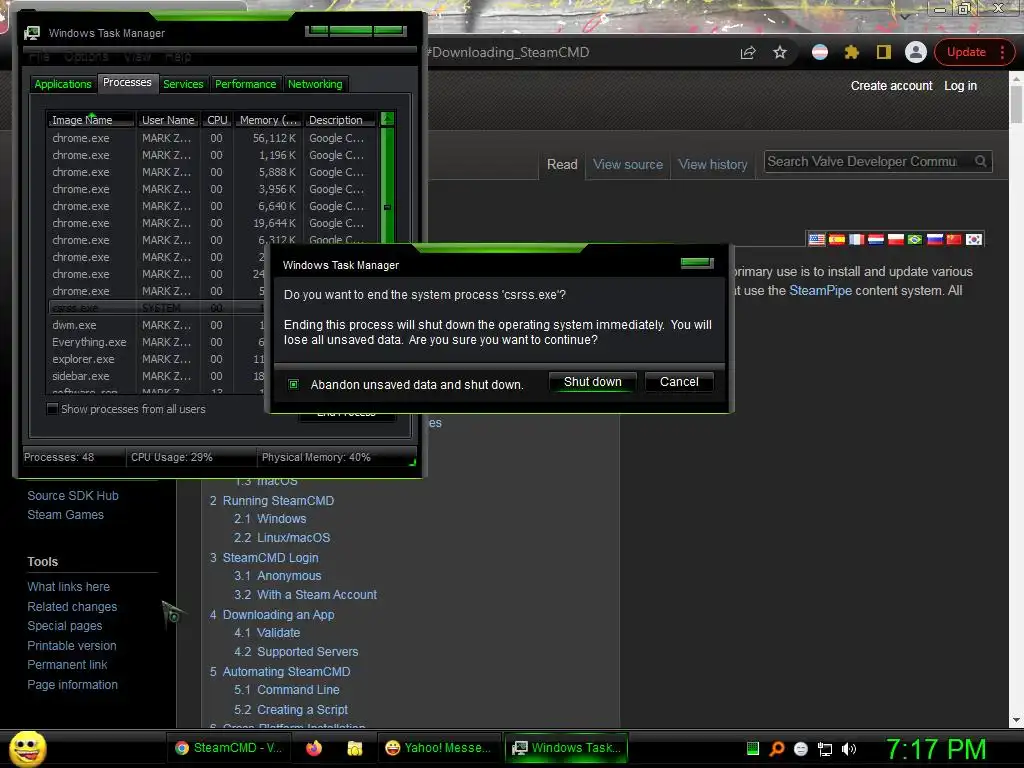The height and width of the screenshot is (768, 1024).
Task: Click the search magnifier in Valve wiki
Action: 980,161
